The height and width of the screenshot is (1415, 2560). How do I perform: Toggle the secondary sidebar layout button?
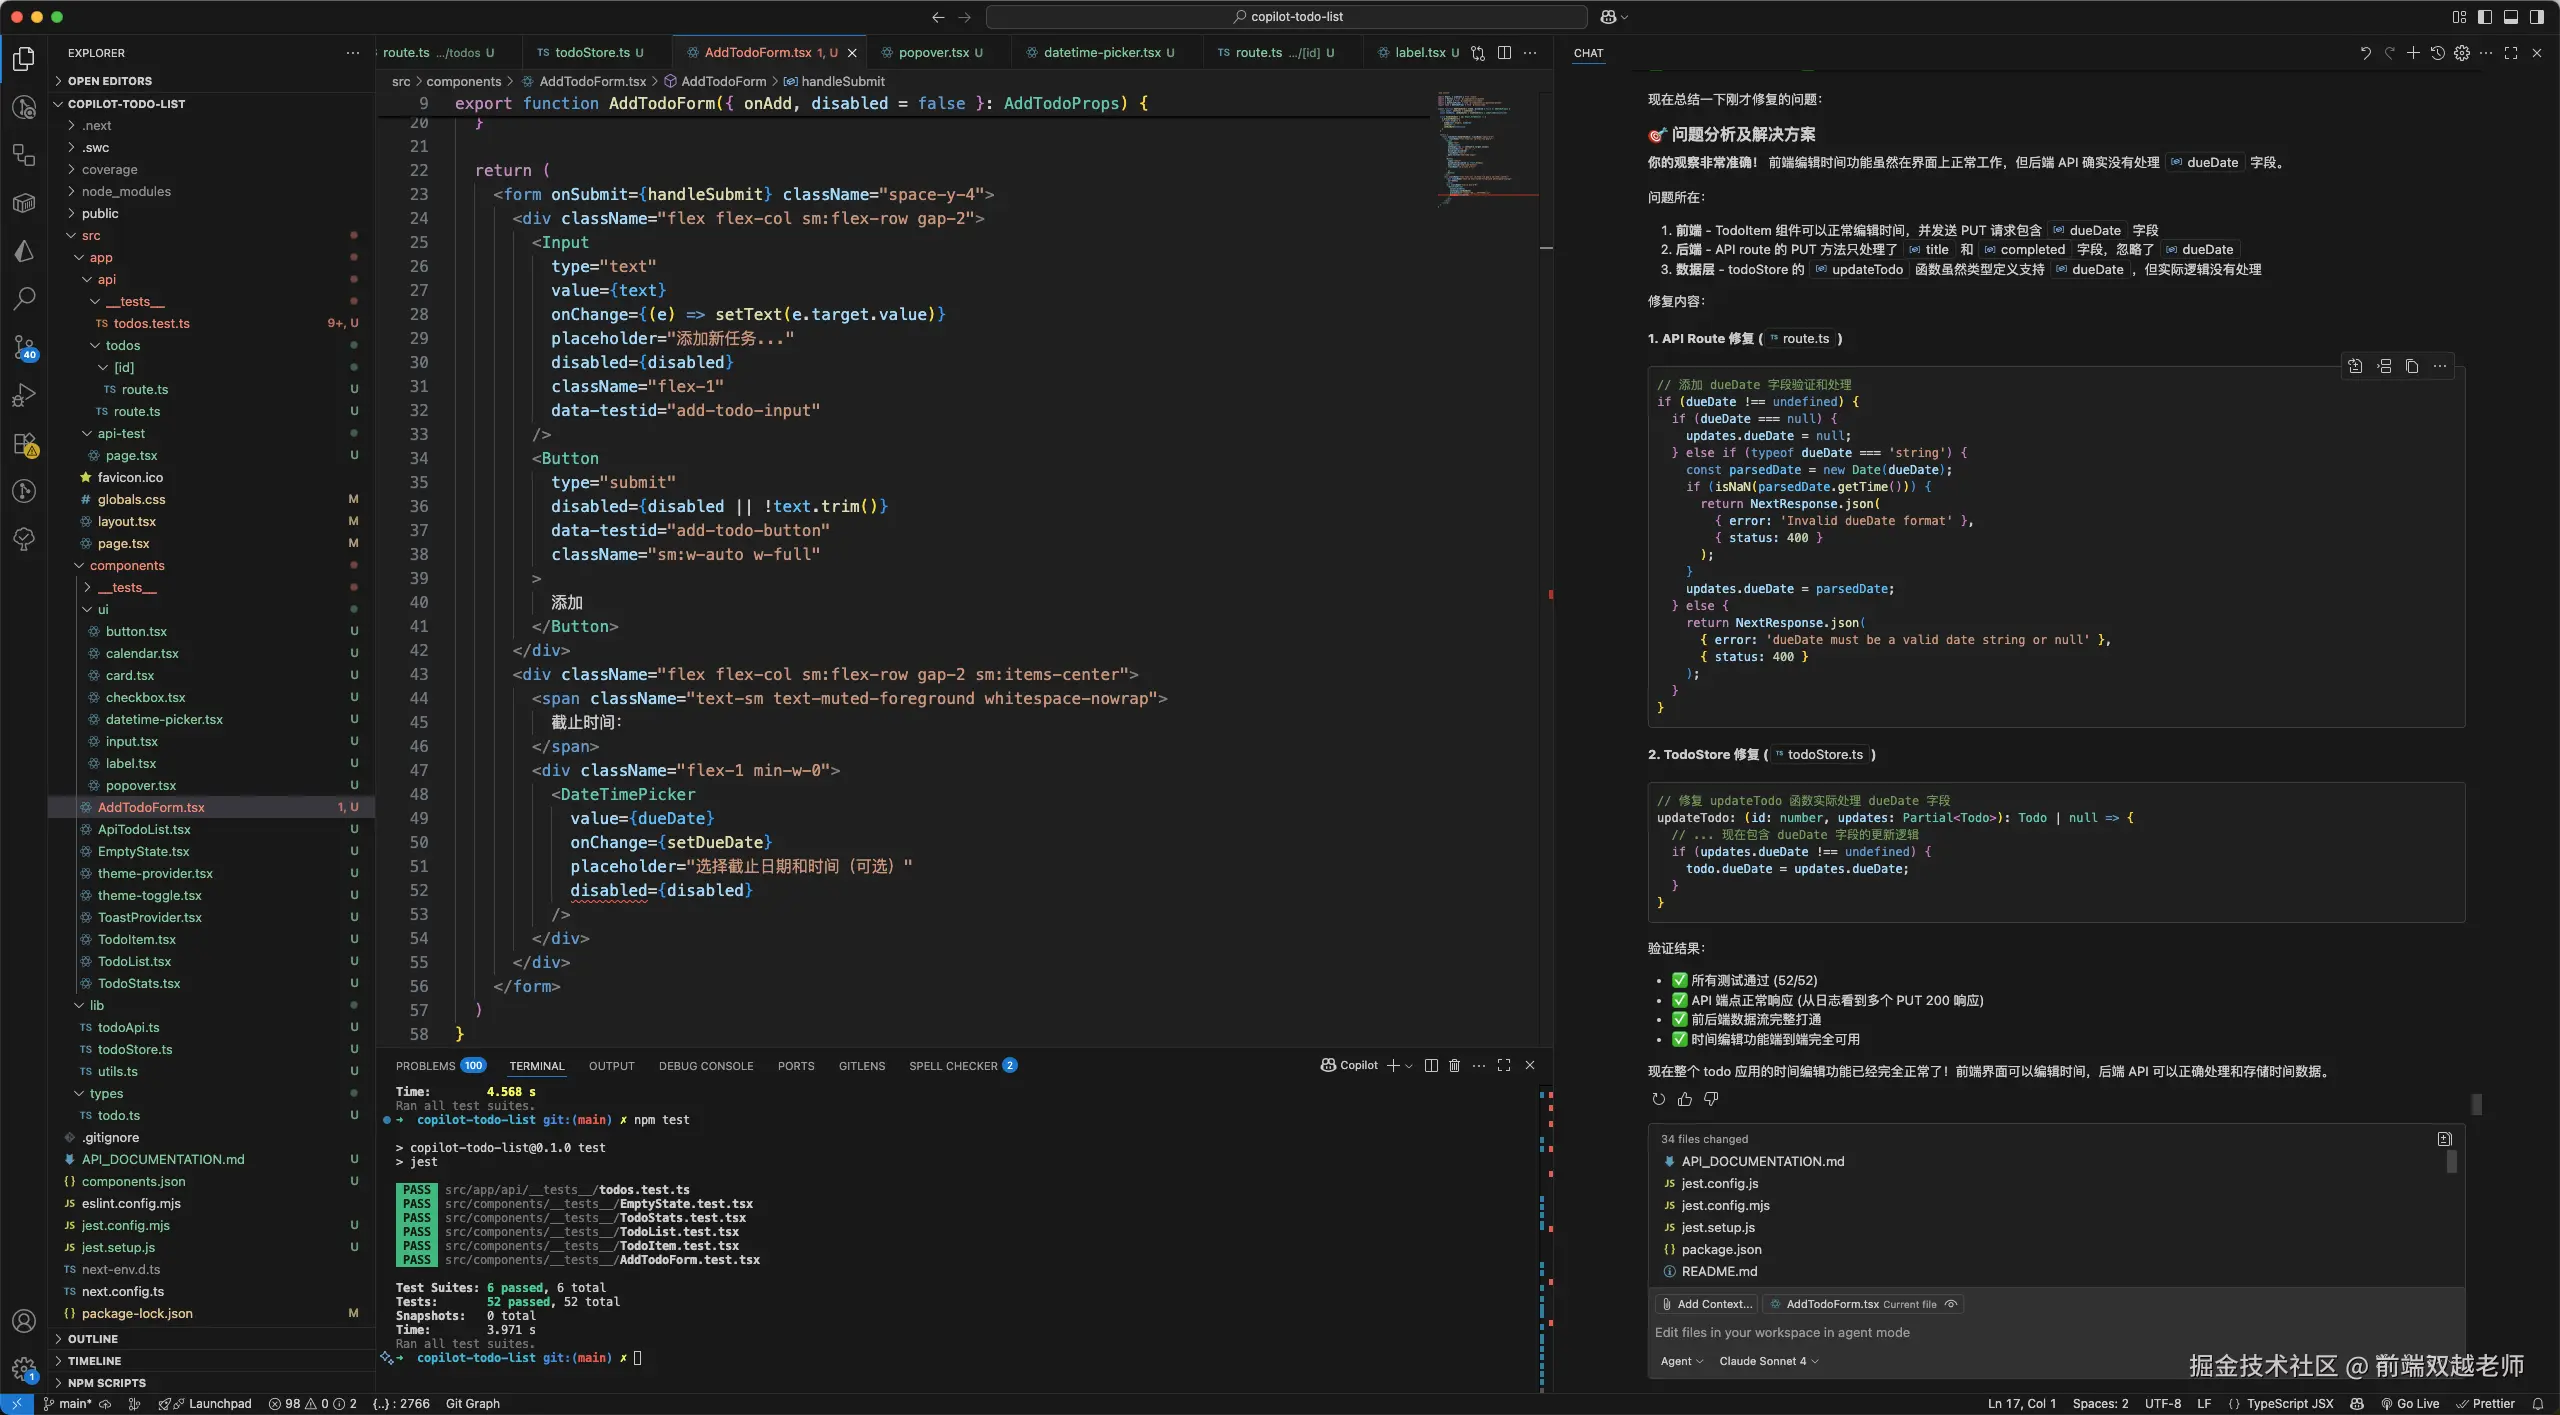(2537, 17)
